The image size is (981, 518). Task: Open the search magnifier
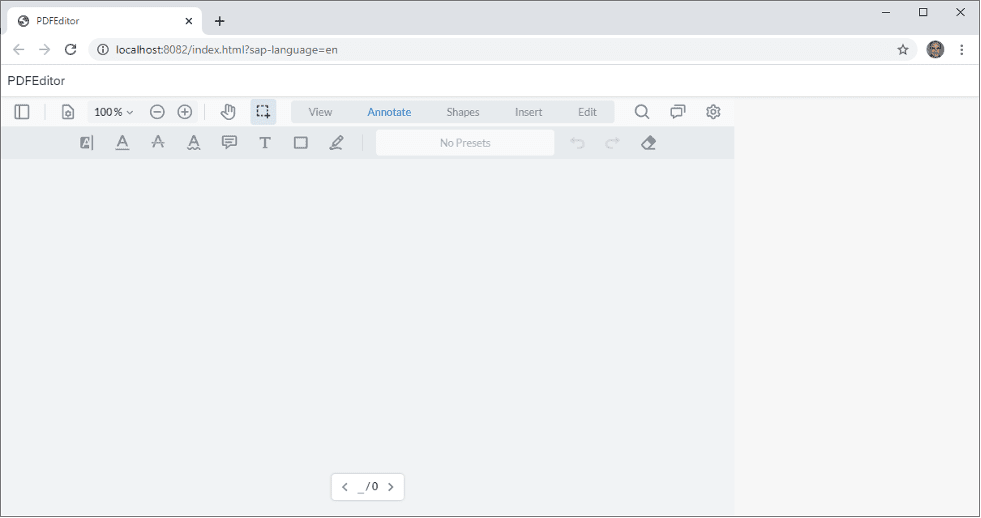tap(642, 112)
